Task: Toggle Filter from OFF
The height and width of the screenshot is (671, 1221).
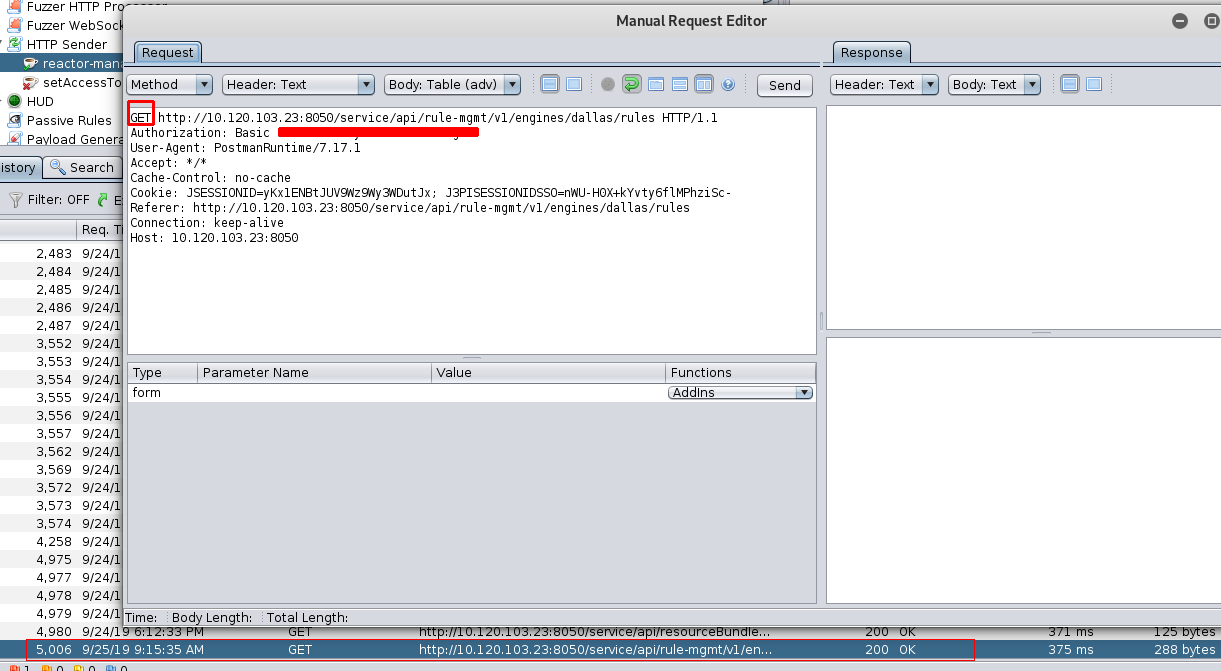Action: point(44,200)
